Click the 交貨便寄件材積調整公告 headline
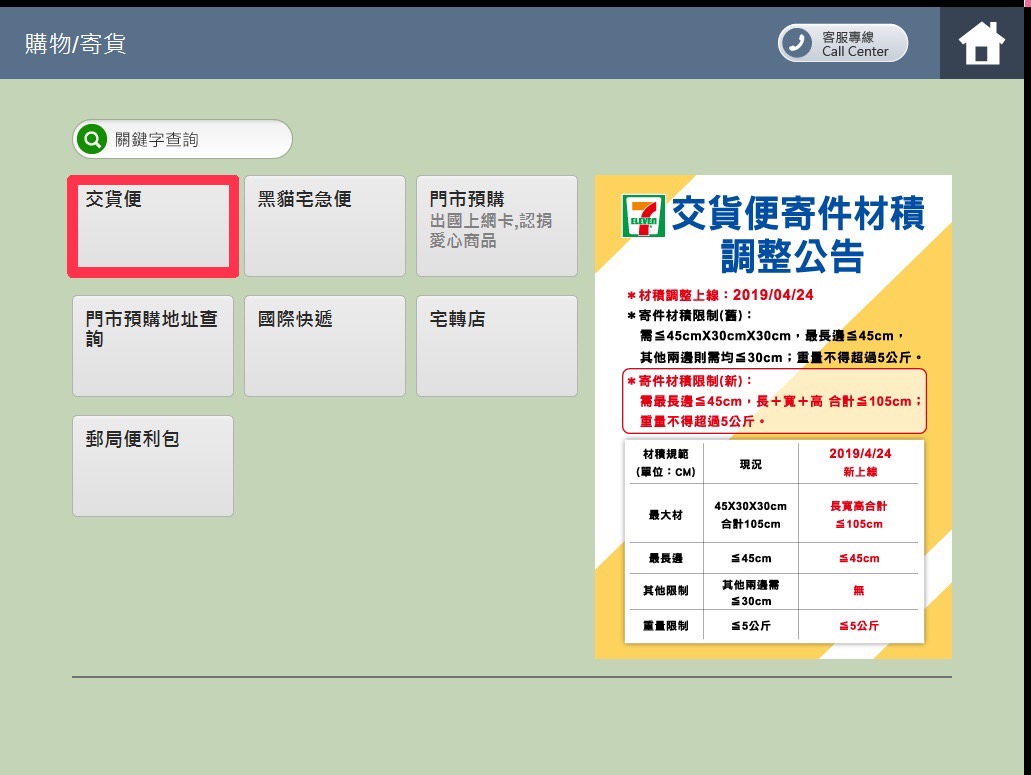This screenshot has width=1031, height=775. click(x=797, y=234)
